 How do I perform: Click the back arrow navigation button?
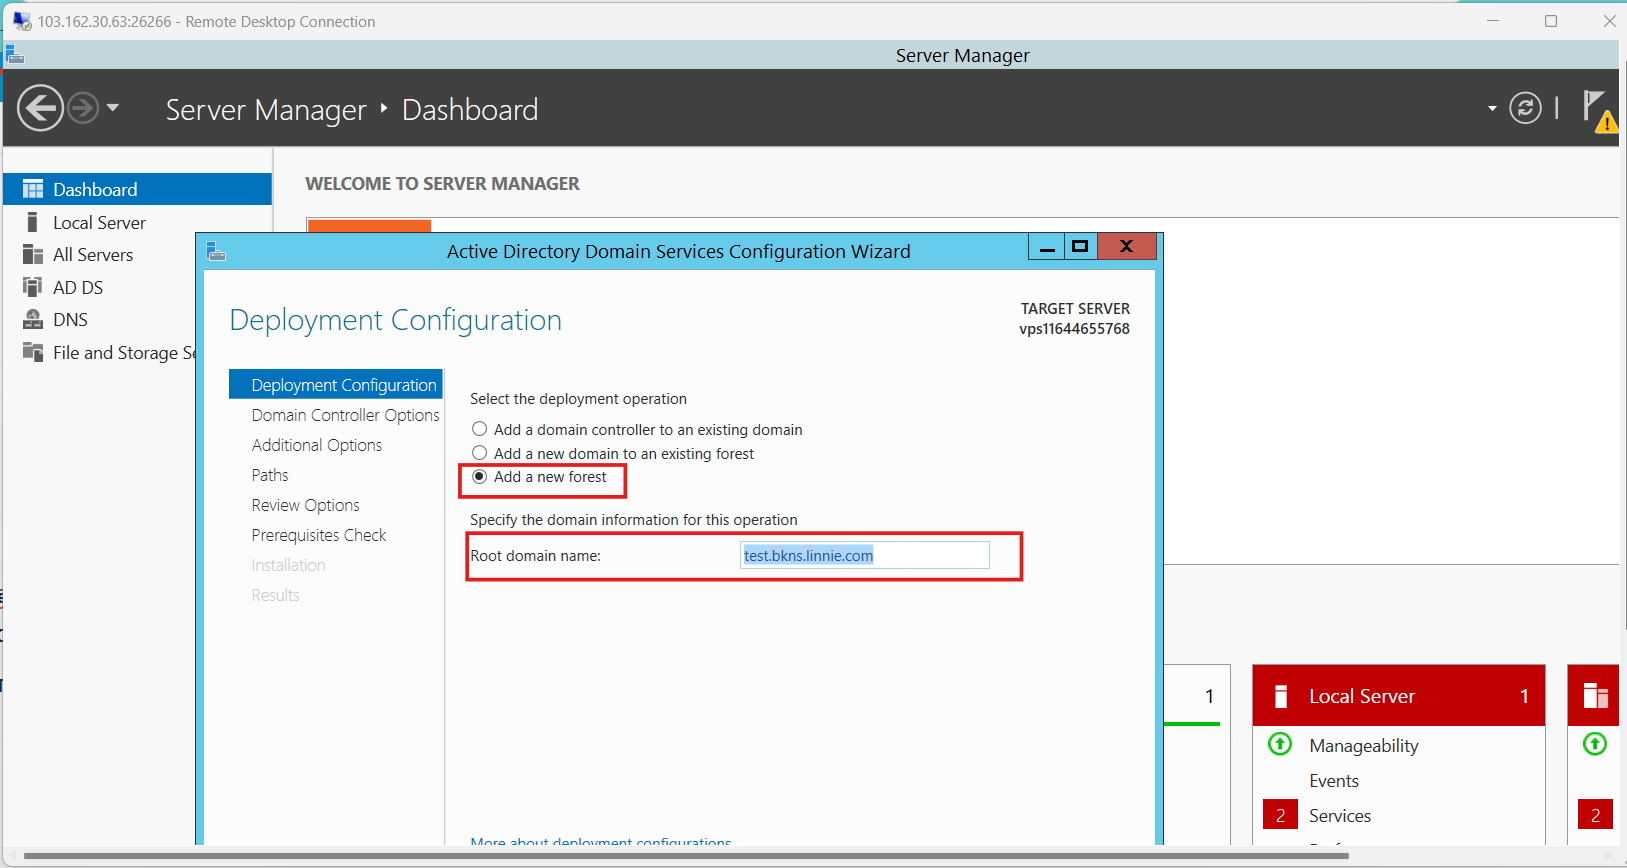pos(40,108)
